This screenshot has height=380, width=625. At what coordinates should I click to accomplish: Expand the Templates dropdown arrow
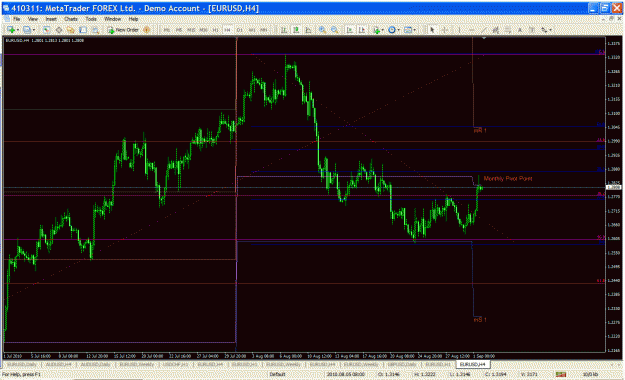(x=415, y=30)
